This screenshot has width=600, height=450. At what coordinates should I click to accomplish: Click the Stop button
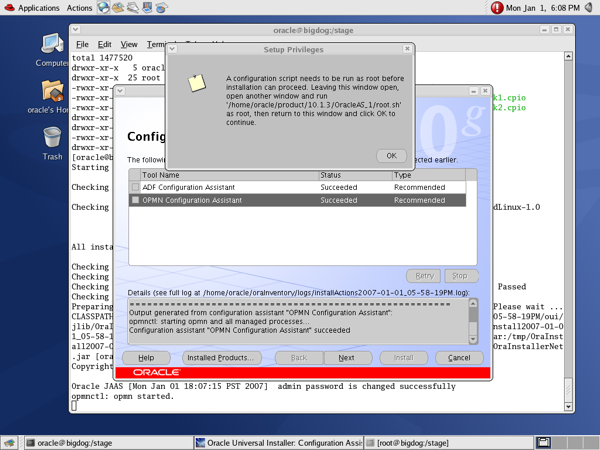(x=460, y=276)
